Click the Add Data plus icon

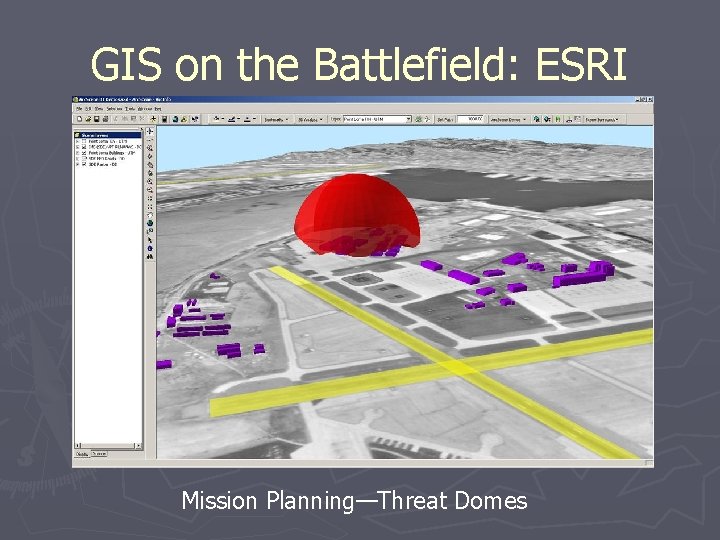(x=153, y=119)
